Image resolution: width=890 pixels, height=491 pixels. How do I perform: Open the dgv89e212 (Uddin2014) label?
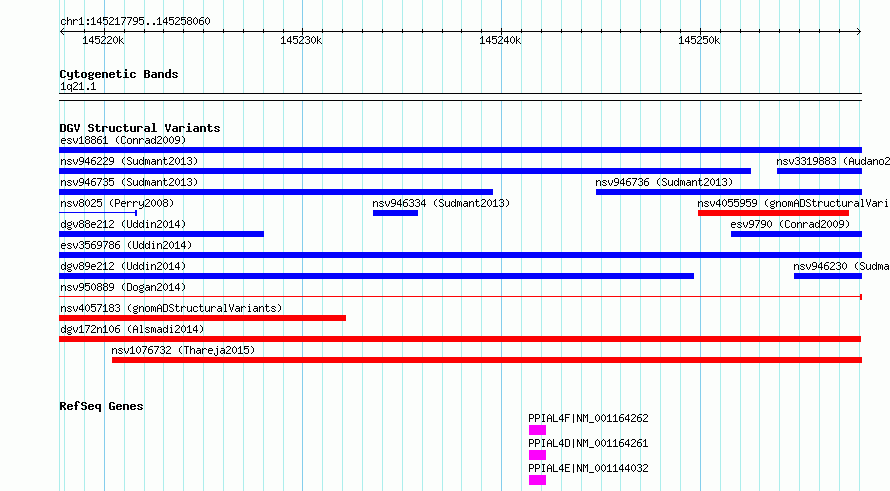coord(123,266)
